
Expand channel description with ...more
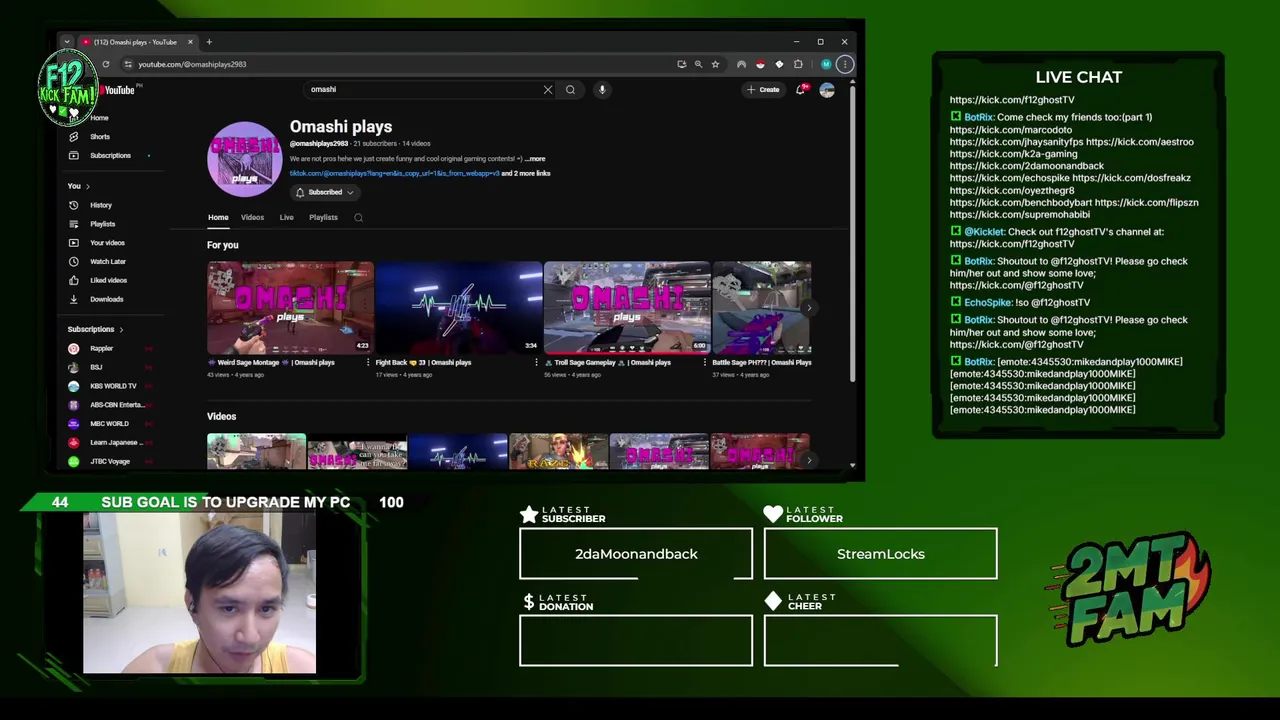[x=535, y=159]
